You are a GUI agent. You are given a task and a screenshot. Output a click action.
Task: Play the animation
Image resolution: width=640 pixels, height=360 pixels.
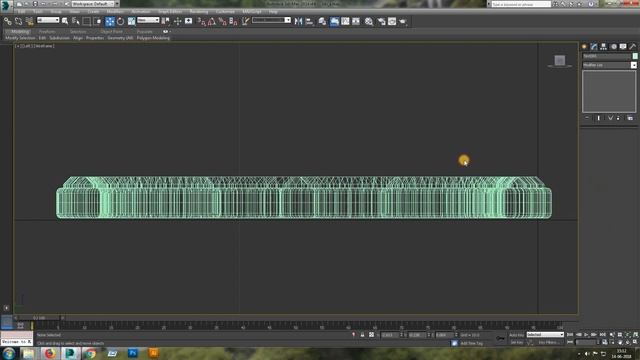(x=586, y=335)
